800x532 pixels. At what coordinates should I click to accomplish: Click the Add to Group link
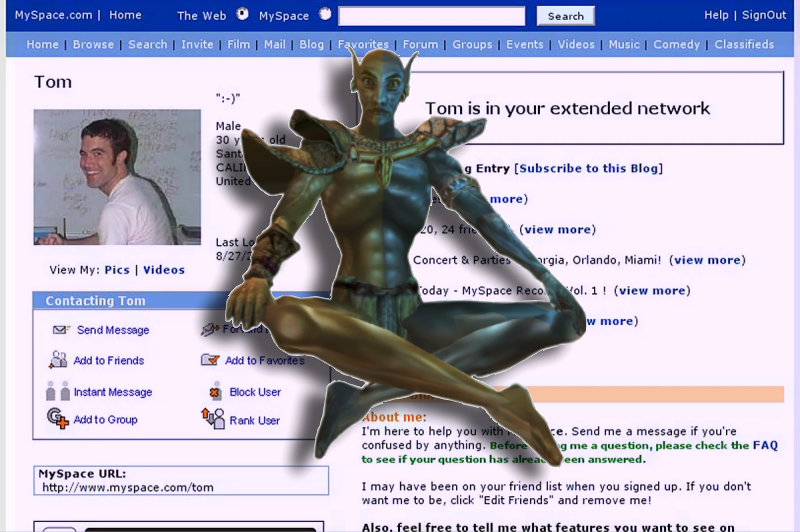105,419
